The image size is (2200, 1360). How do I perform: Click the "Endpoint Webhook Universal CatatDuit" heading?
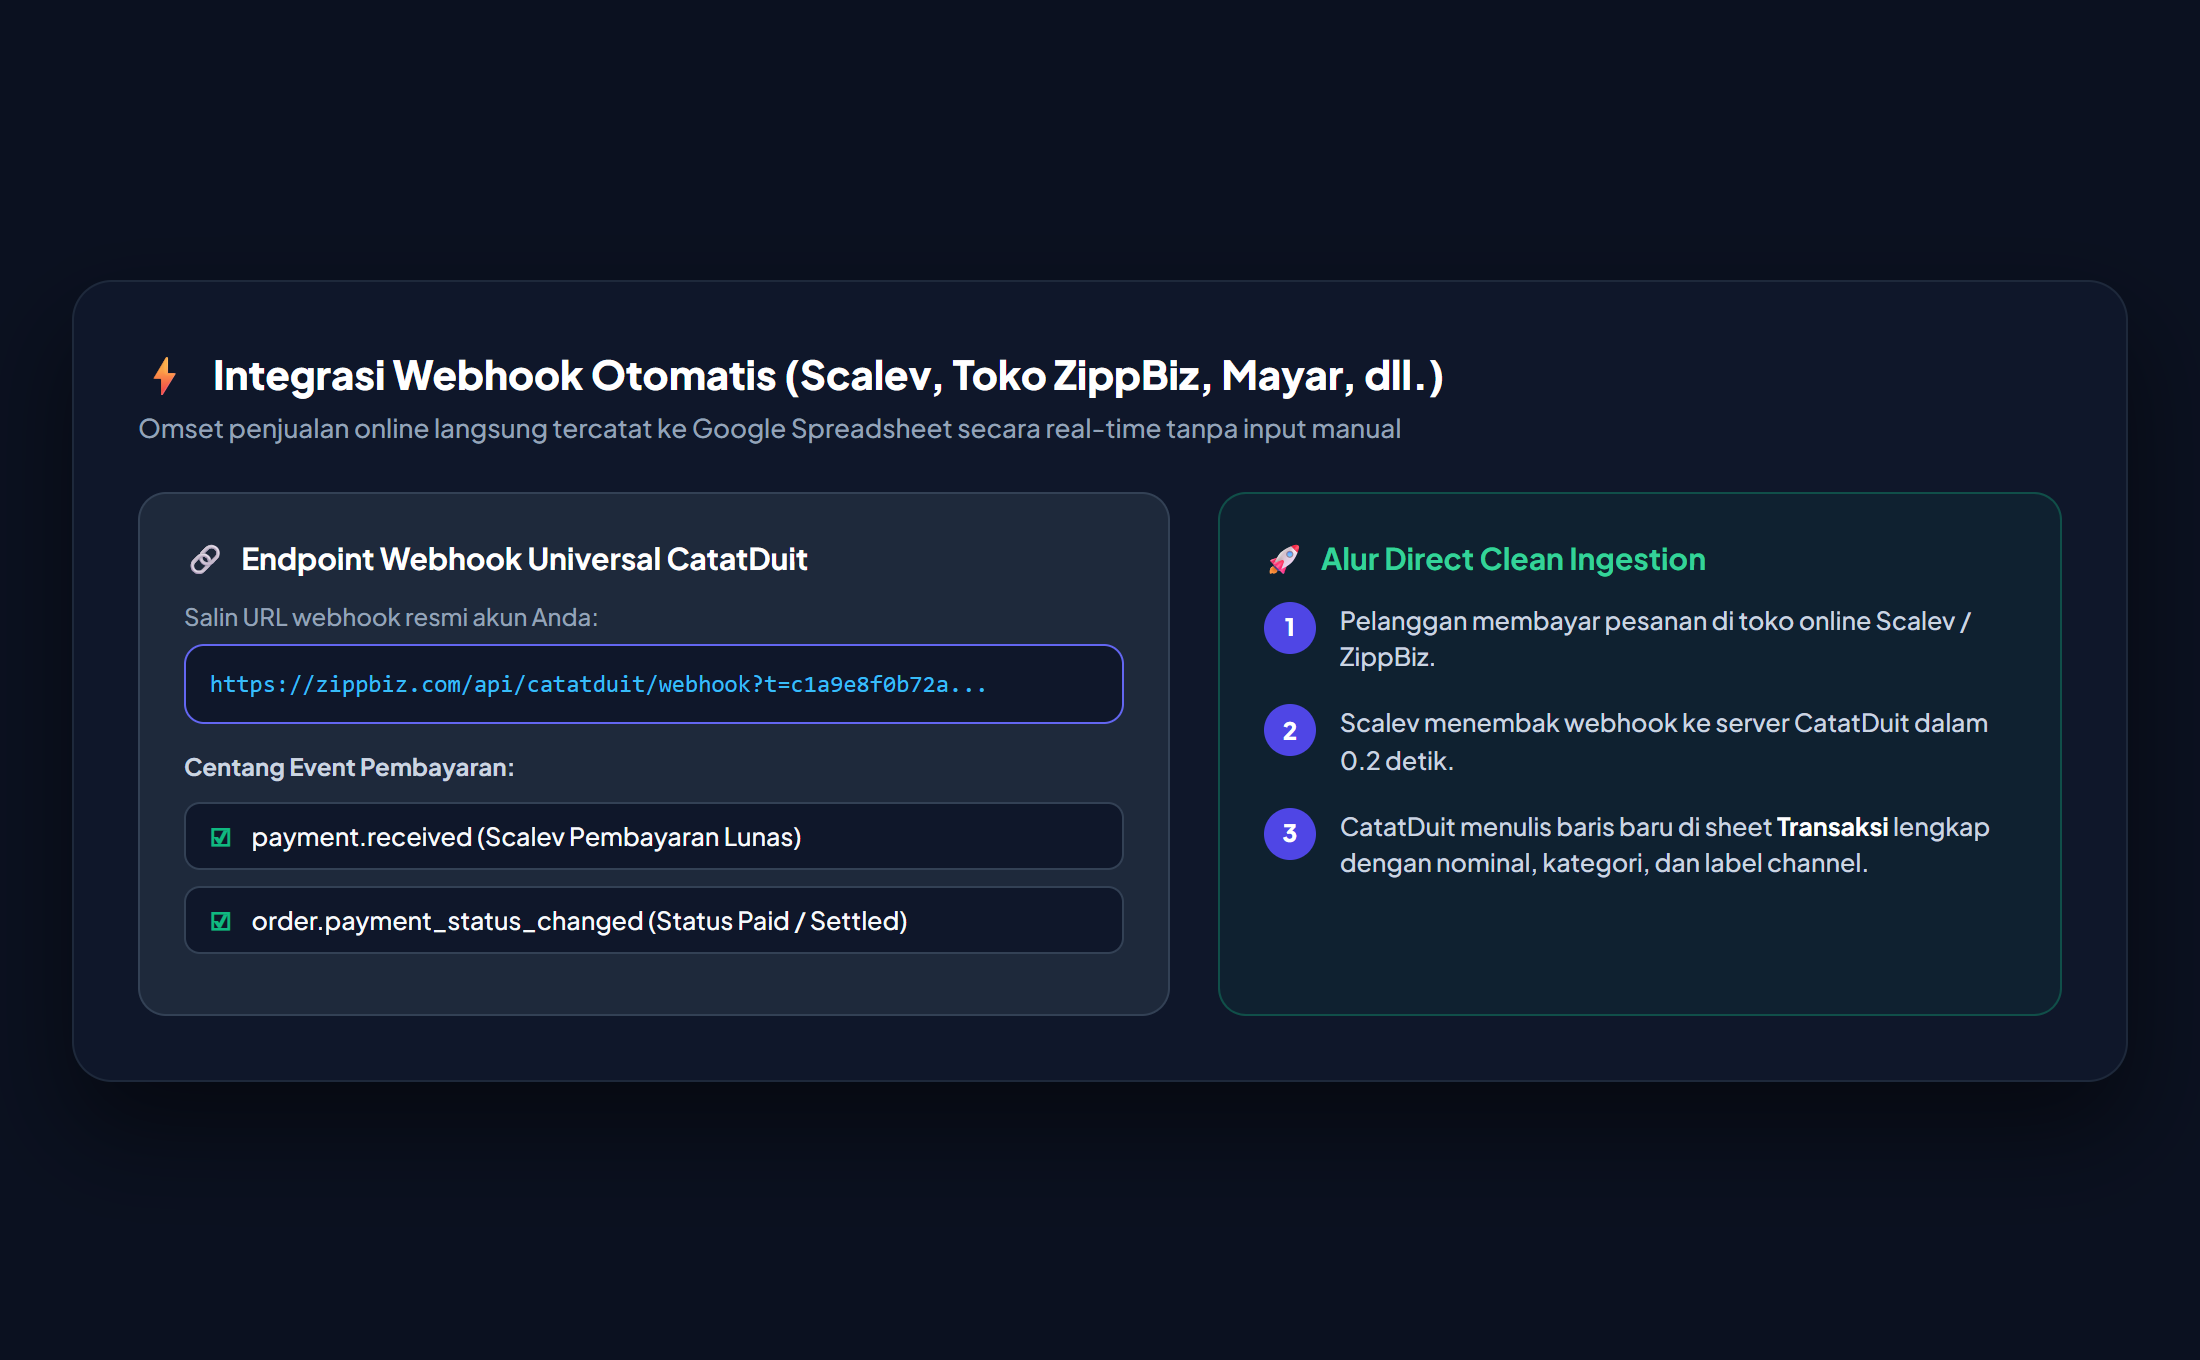coord(524,559)
